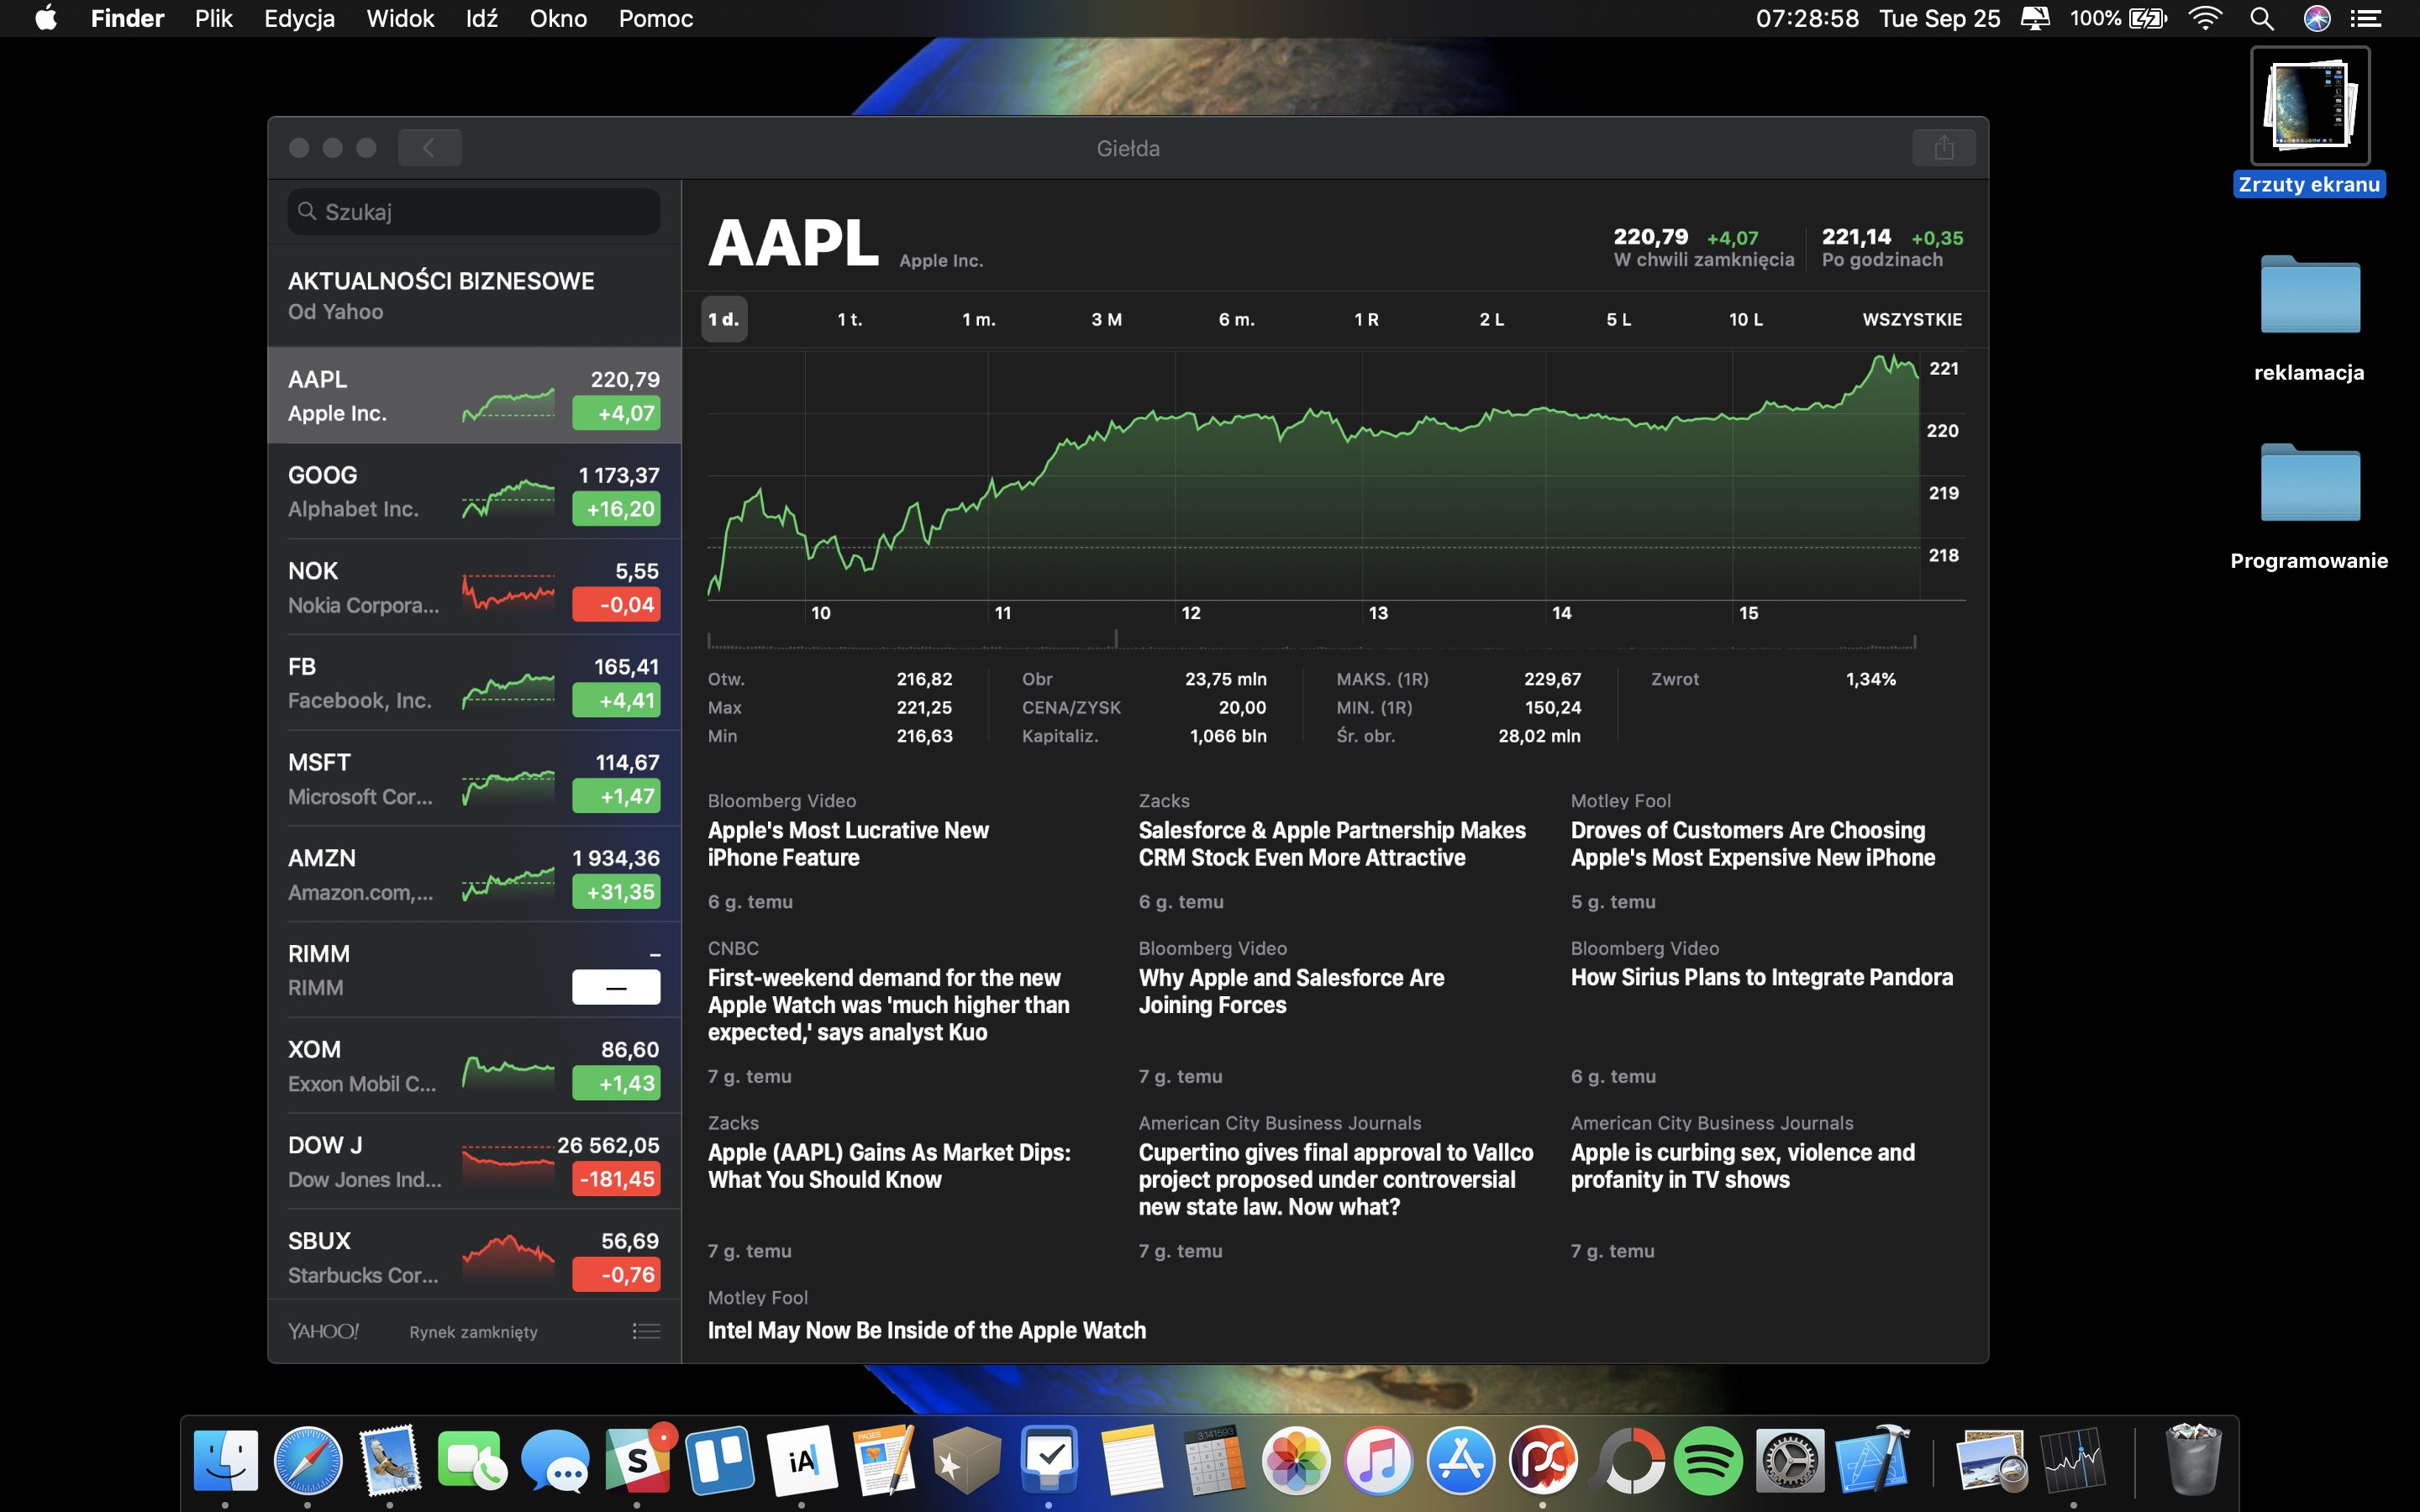Select the FB Facebook row
2420x1512 pixels.
coord(474,683)
